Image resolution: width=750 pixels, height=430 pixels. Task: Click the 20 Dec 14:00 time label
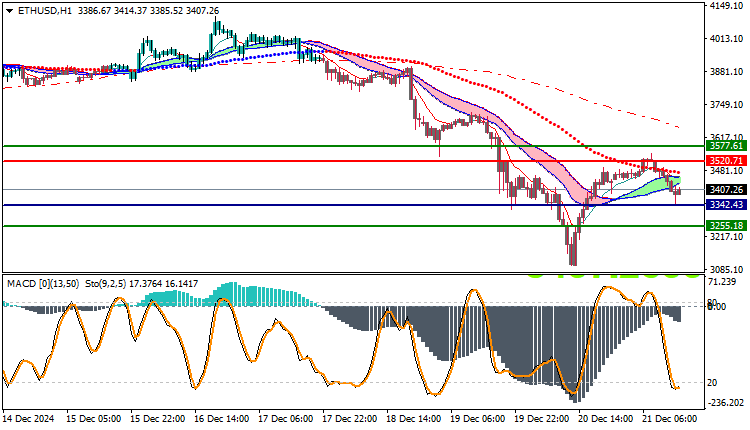point(606,419)
